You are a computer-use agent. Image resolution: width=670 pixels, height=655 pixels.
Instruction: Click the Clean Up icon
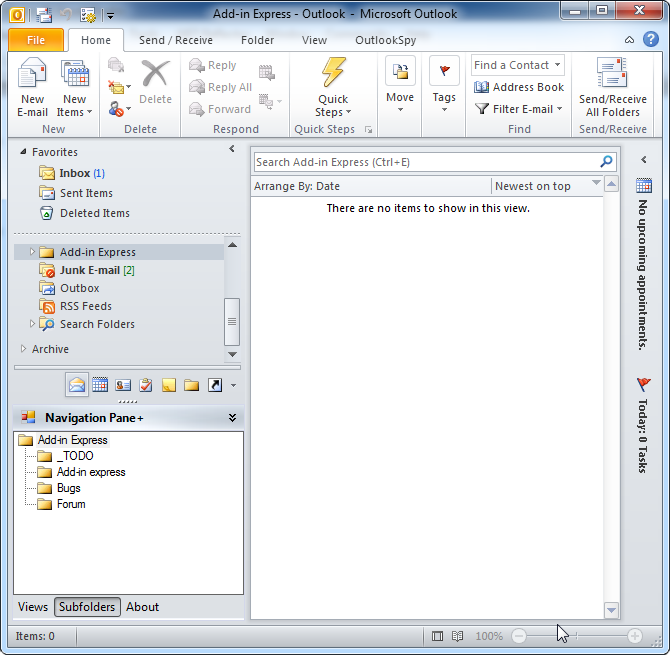pyautogui.click(x=119, y=87)
